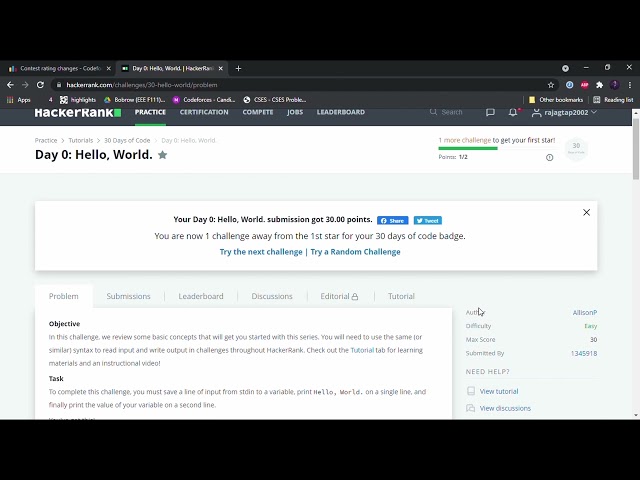Image resolution: width=640 pixels, height=480 pixels.
Task: Click the HackerRank logo
Action: pos(78,112)
